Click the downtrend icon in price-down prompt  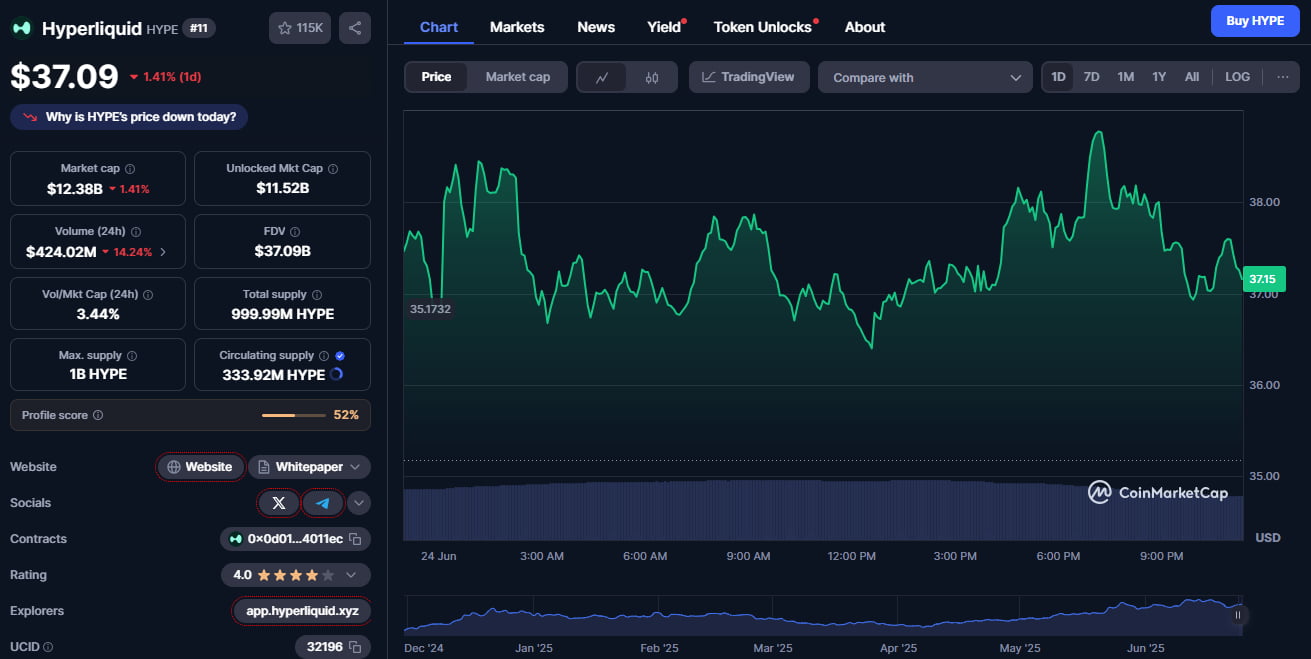[x=29, y=117]
